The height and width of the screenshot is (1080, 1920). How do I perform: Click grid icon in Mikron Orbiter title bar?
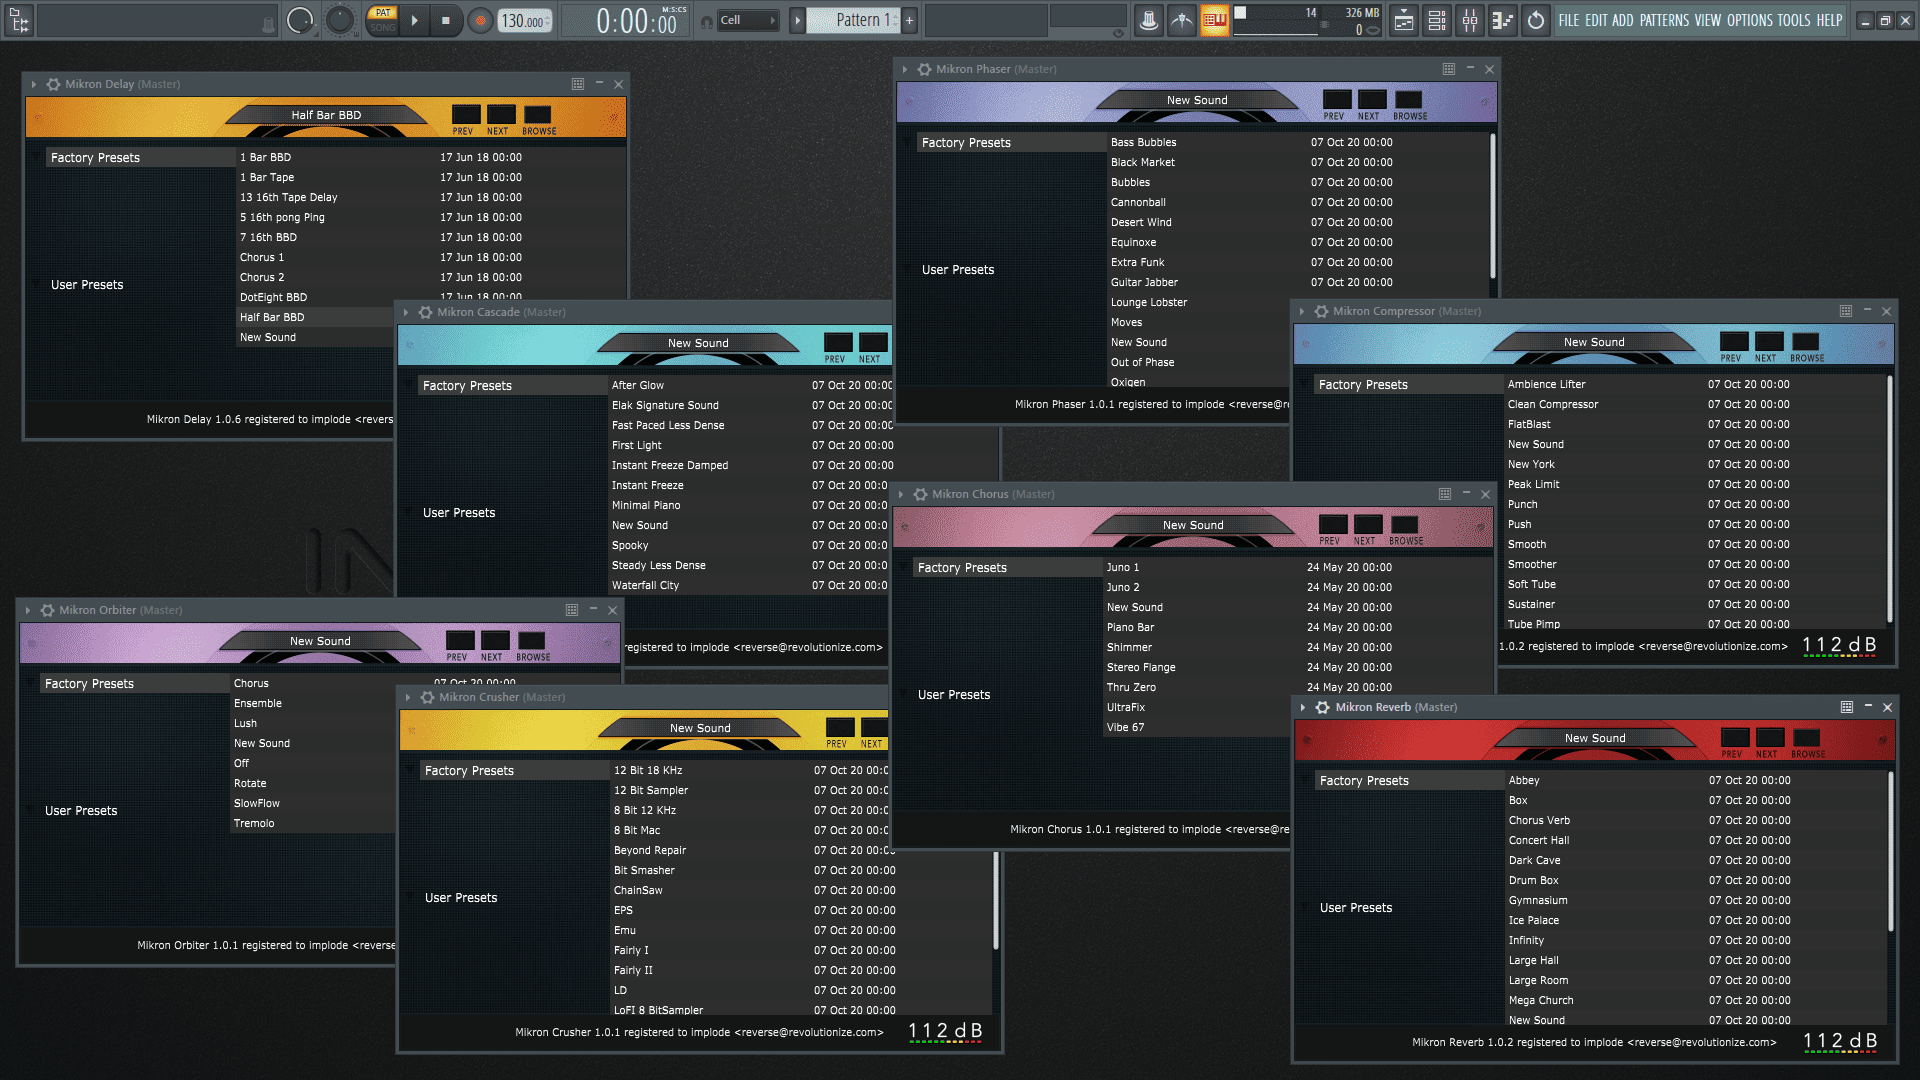(x=572, y=611)
